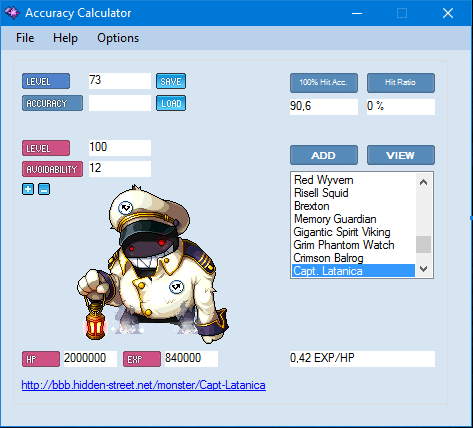Click the monster list scroll down arrow
The image size is (473, 428).
coord(424,269)
